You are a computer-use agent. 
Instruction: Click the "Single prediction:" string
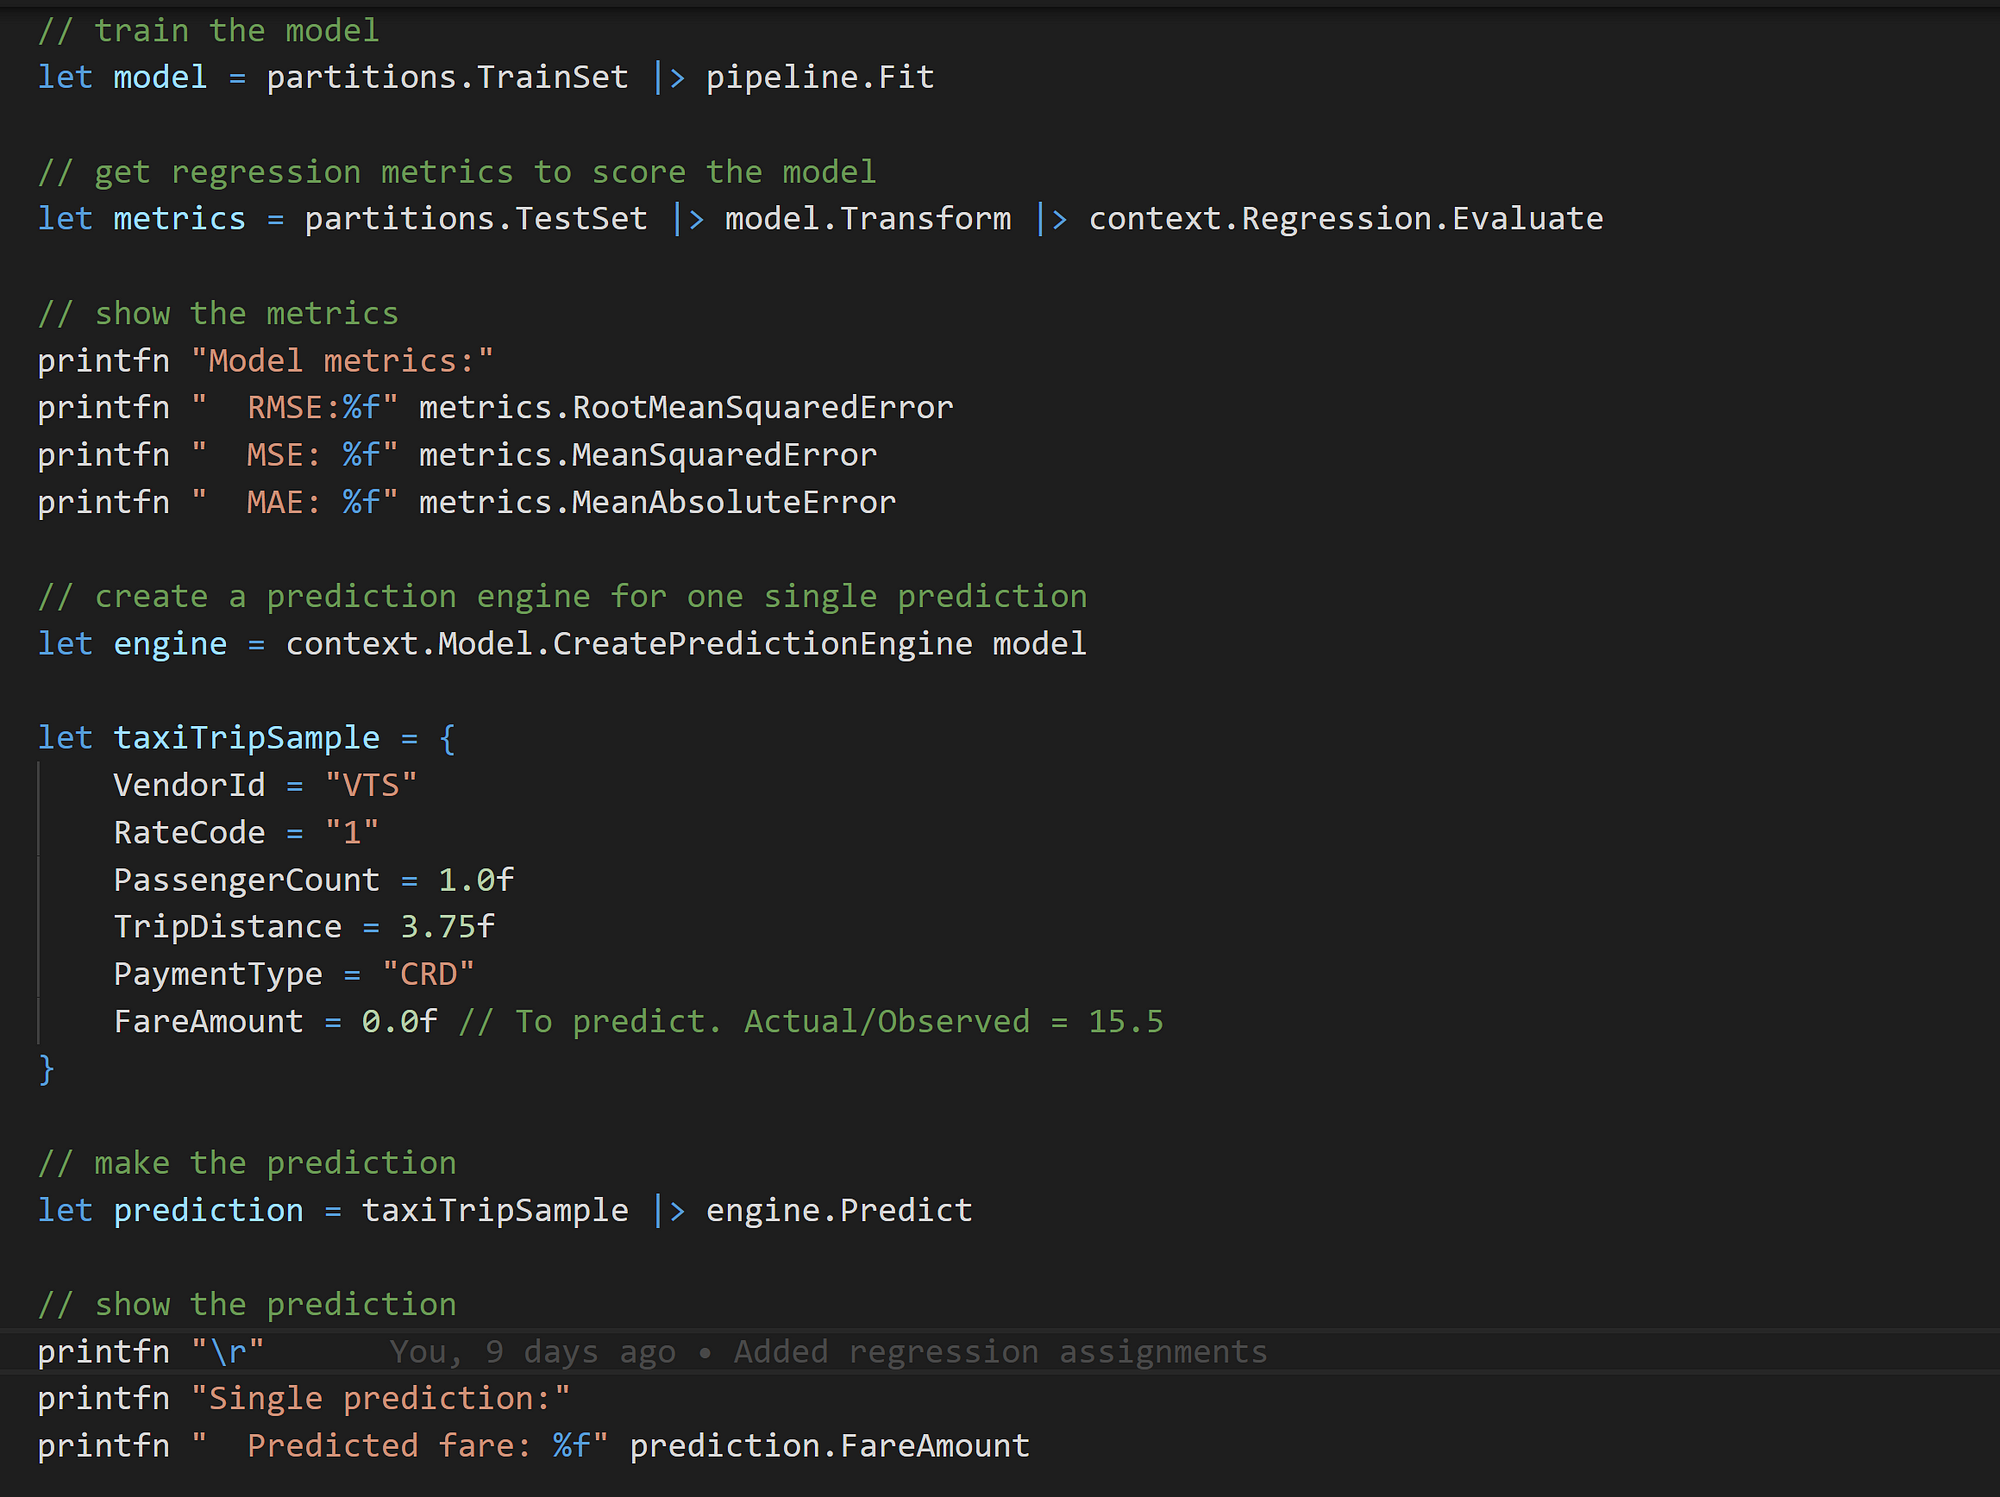(x=380, y=1399)
